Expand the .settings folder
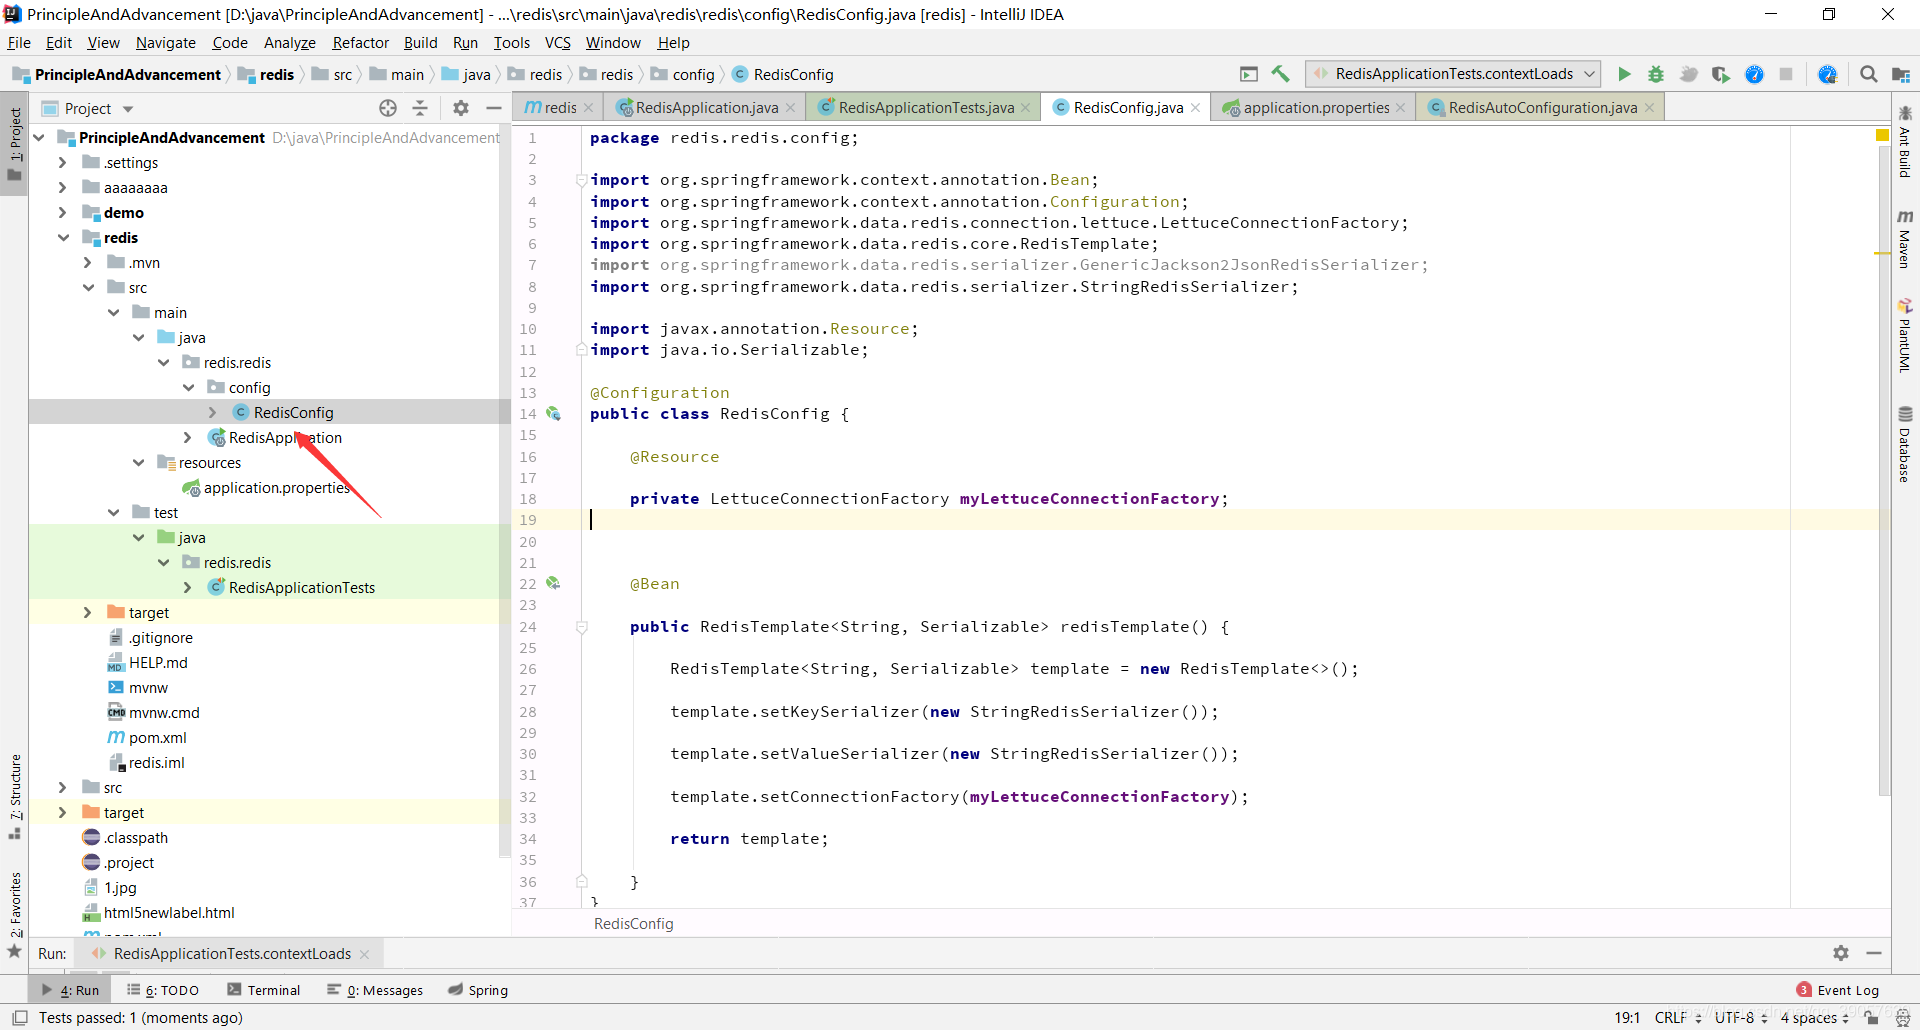 62,162
